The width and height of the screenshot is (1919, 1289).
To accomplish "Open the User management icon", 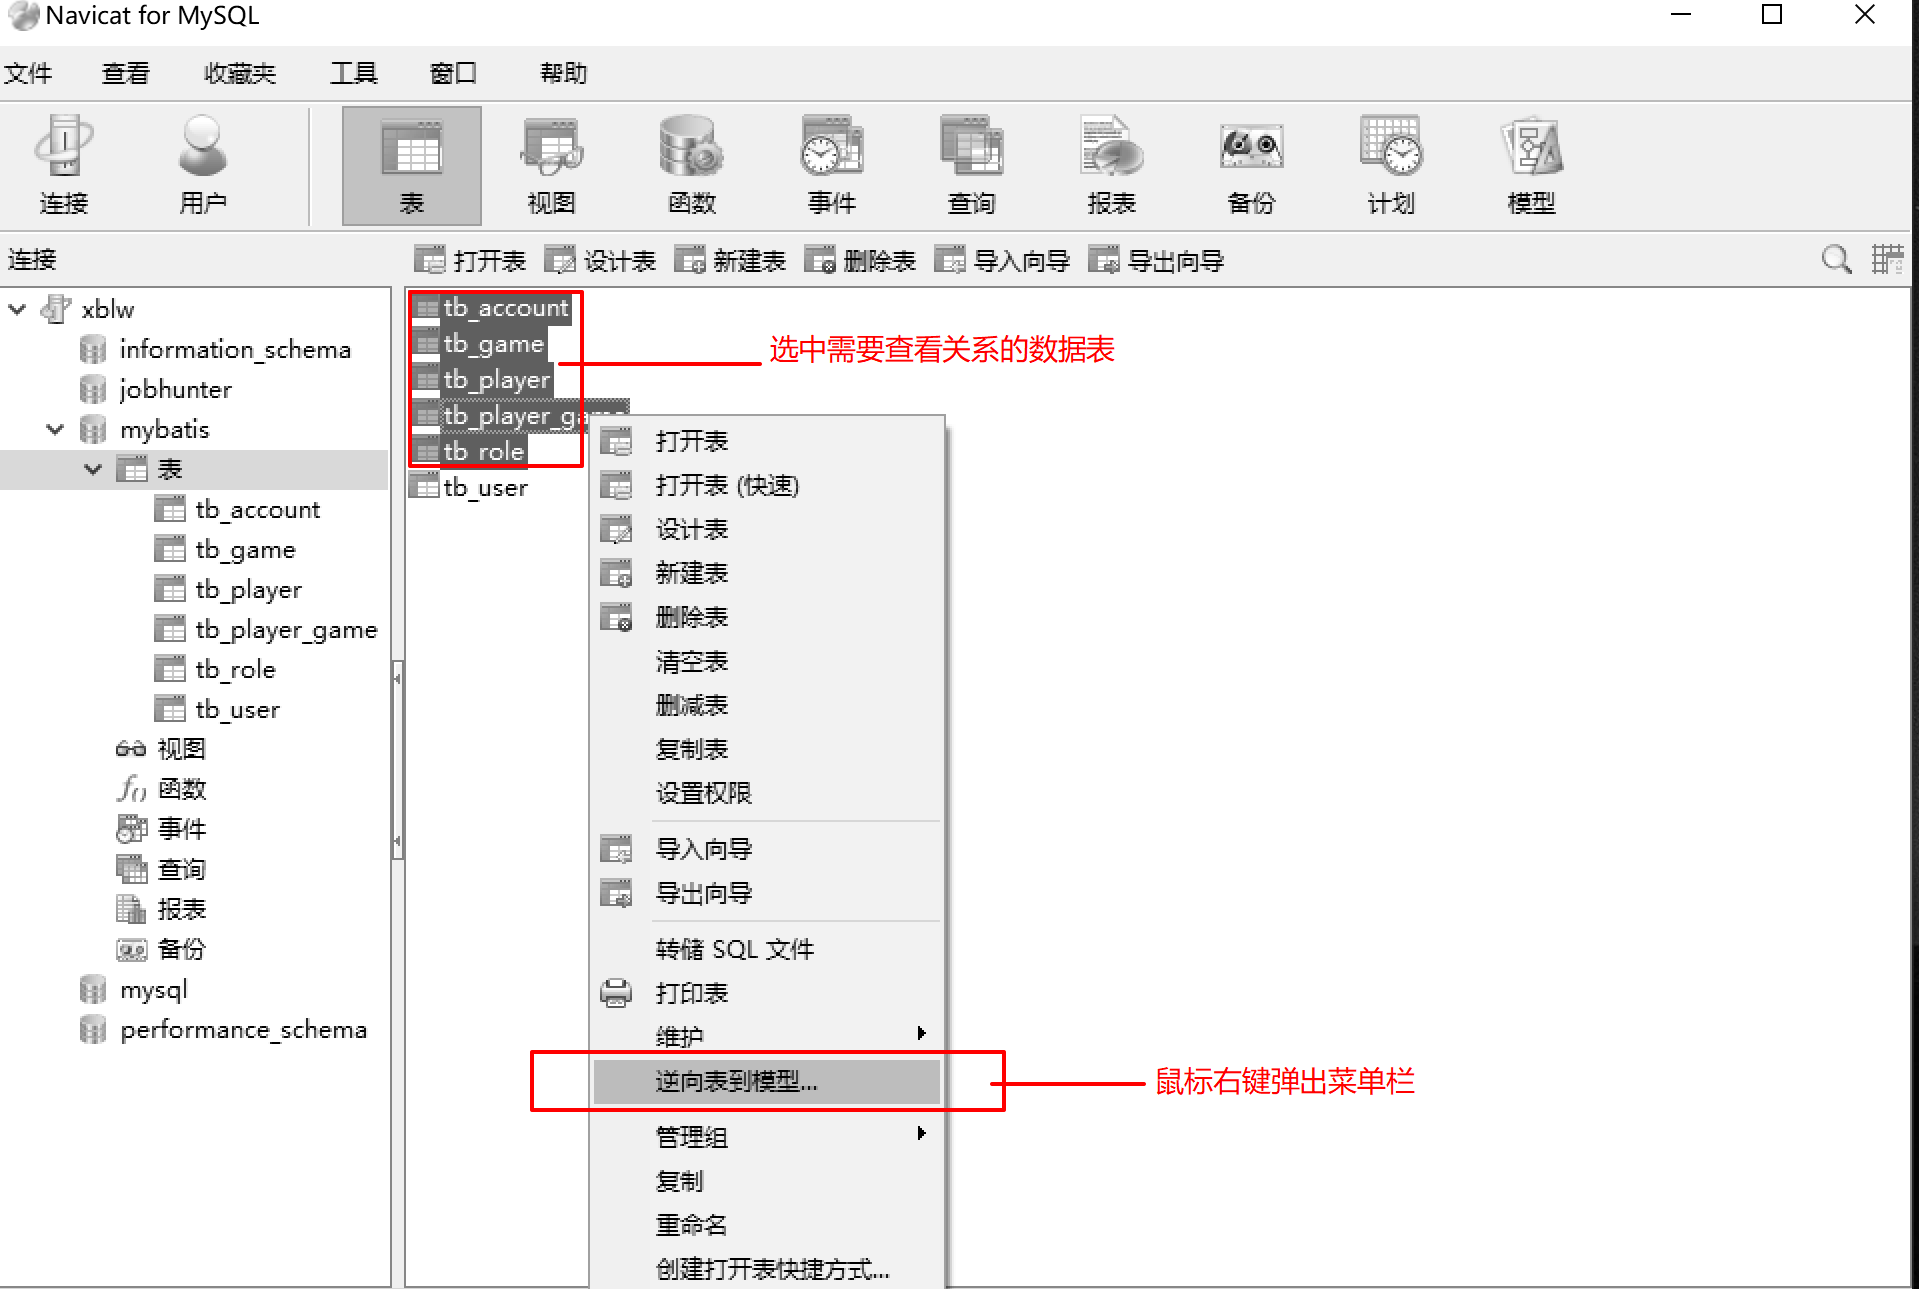I will (203, 165).
